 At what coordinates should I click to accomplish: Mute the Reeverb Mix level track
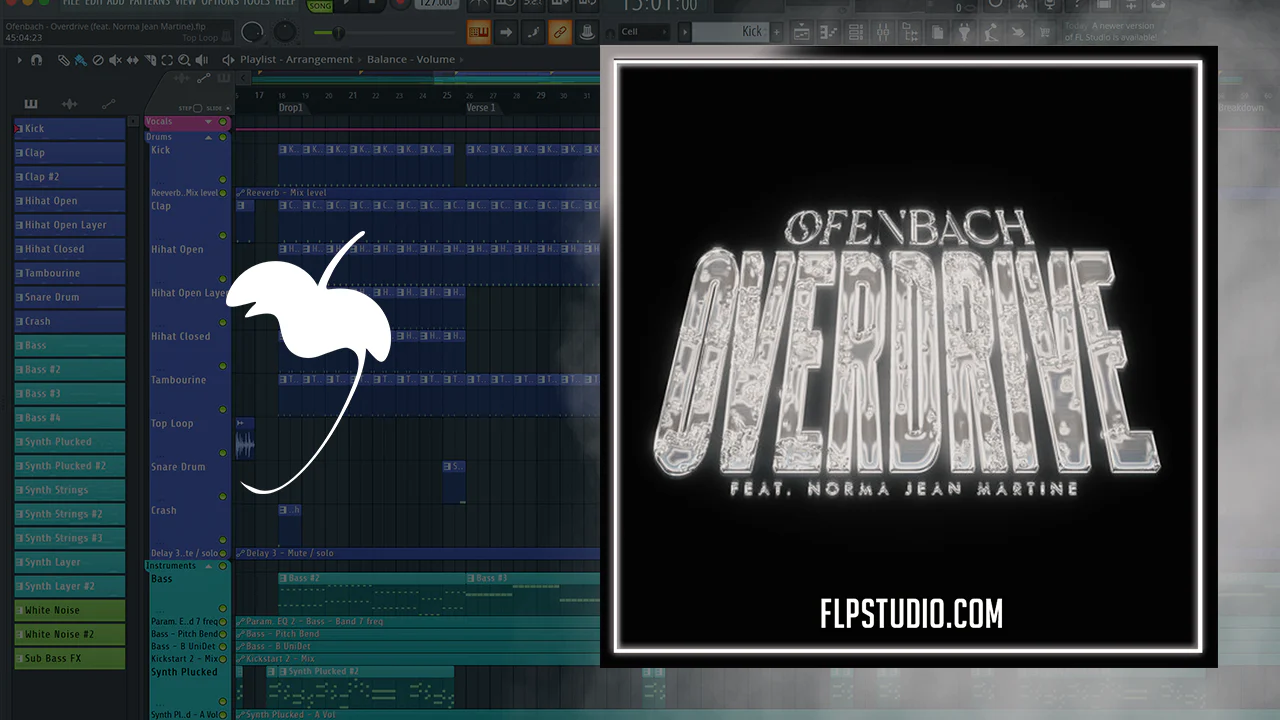[x=222, y=193]
